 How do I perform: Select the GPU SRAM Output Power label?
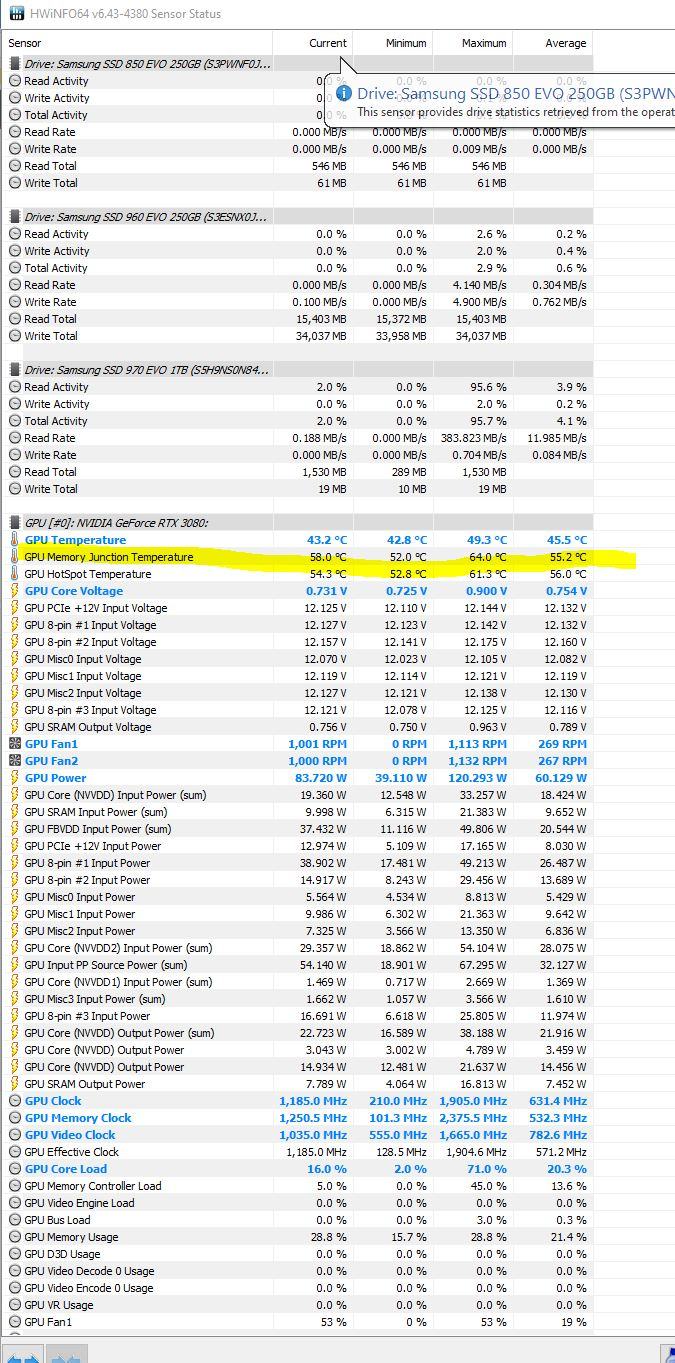84,1084
